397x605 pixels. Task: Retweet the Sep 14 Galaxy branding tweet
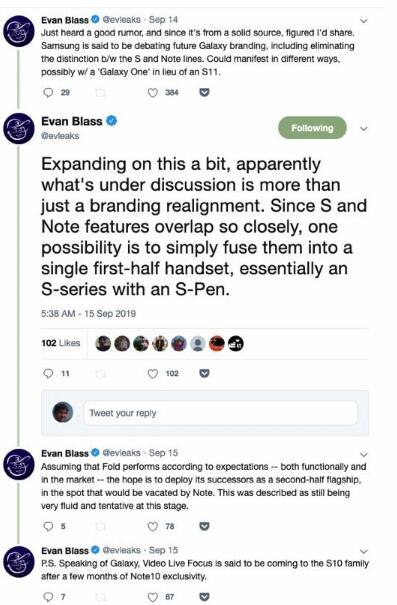101,93
